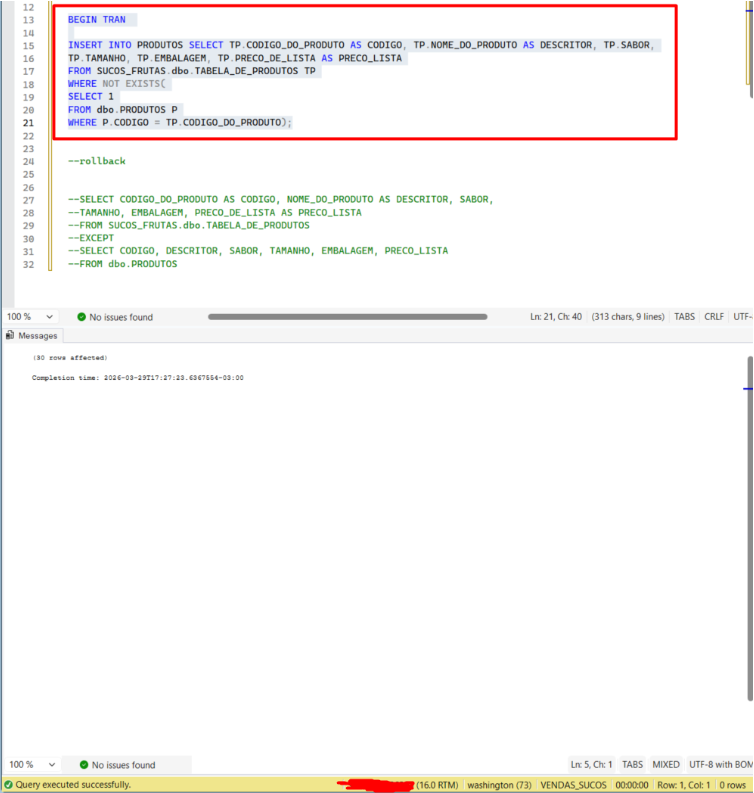Click the --rollback comment line

coord(97,161)
